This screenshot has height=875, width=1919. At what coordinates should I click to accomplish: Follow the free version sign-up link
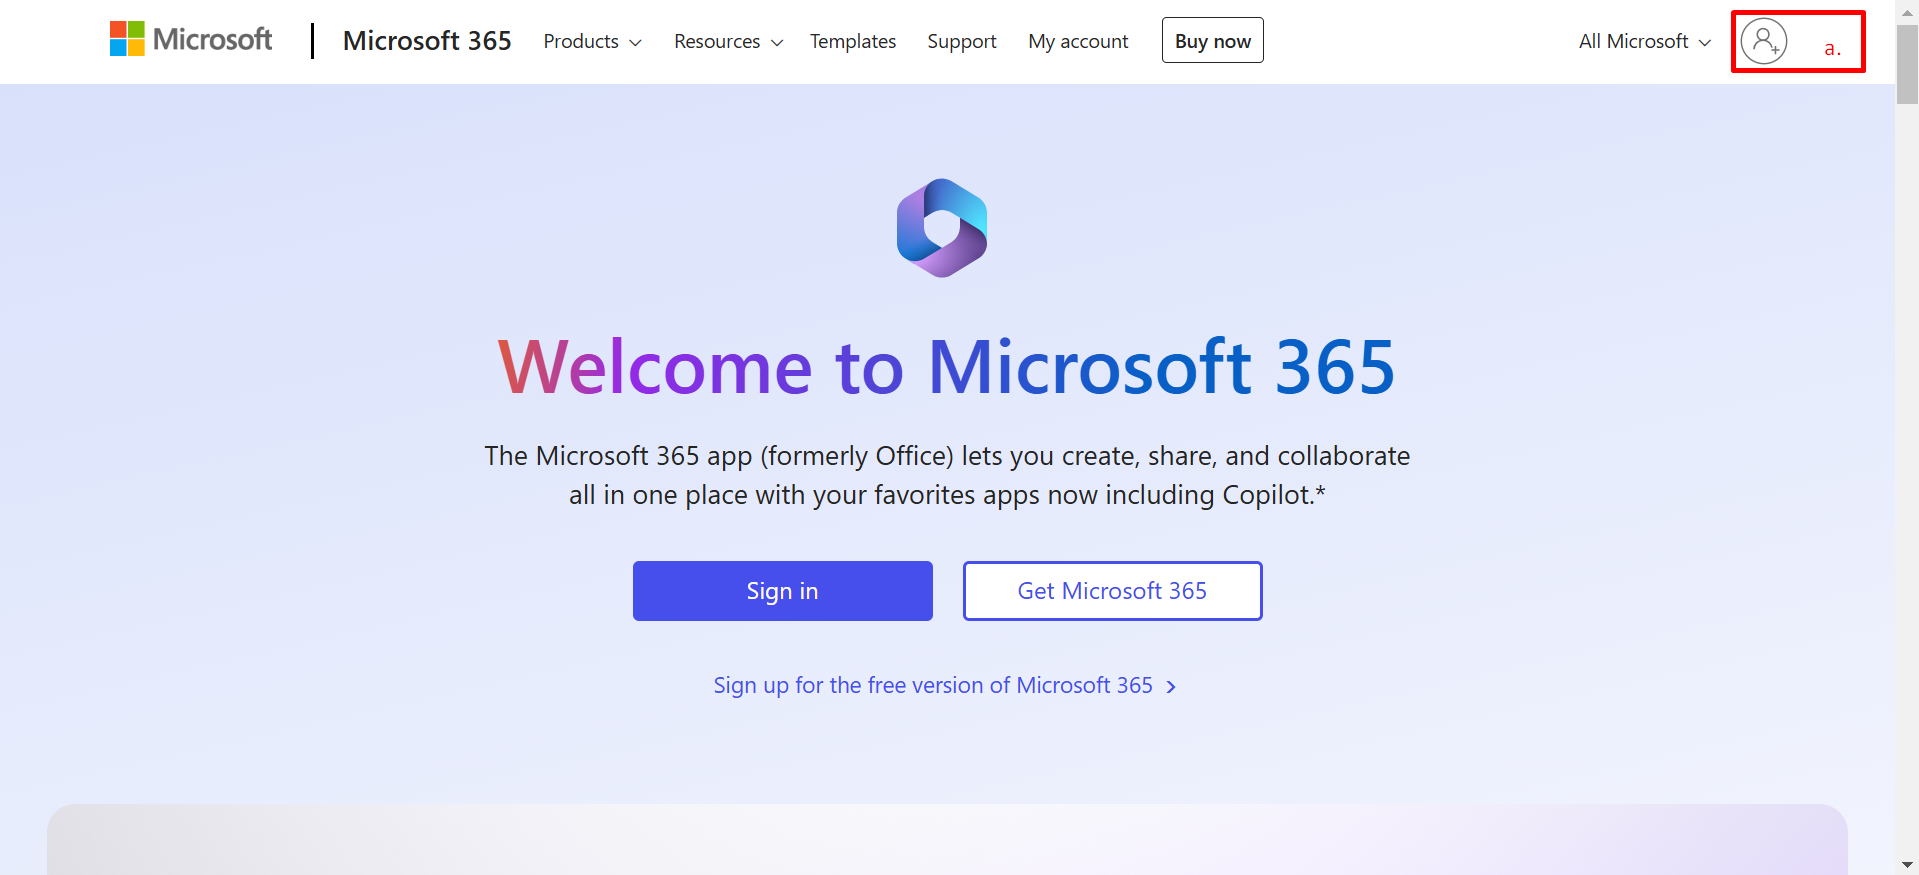click(x=945, y=686)
